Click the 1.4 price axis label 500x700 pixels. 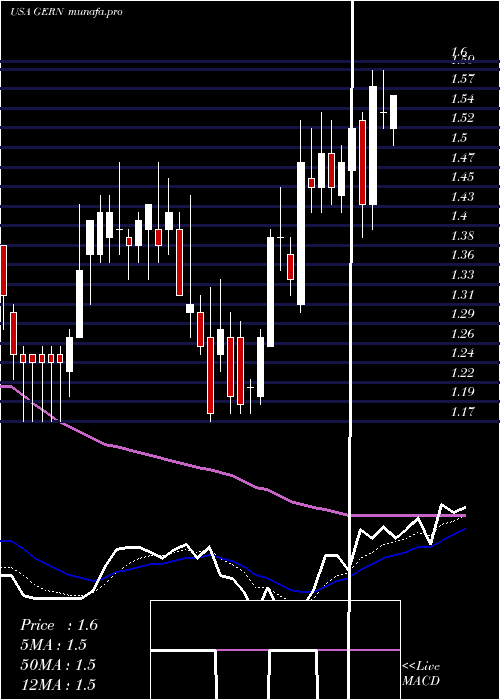(459, 216)
